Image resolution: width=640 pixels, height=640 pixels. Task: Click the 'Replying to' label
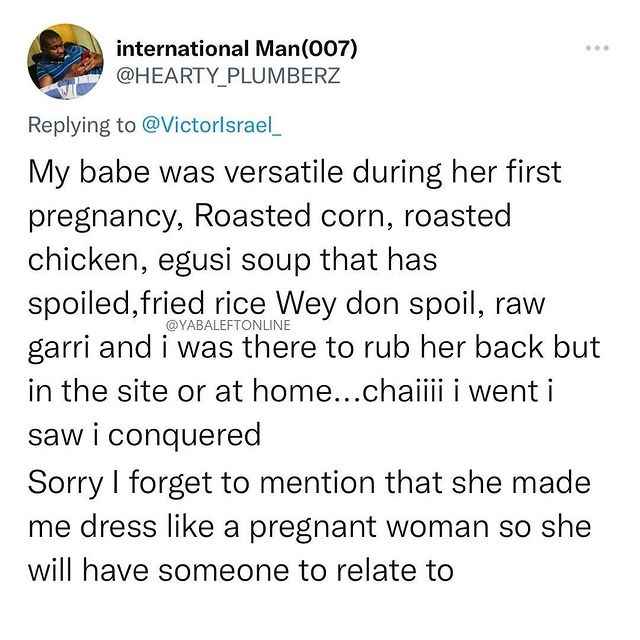coord(82,125)
